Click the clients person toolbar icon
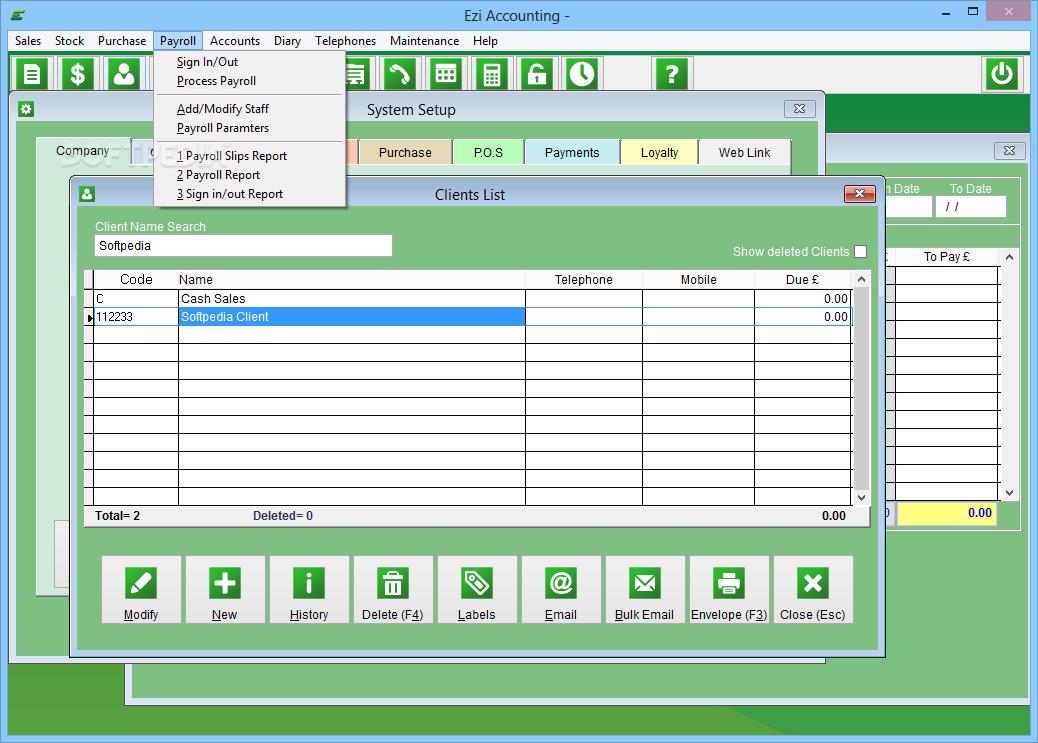 click(x=124, y=74)
